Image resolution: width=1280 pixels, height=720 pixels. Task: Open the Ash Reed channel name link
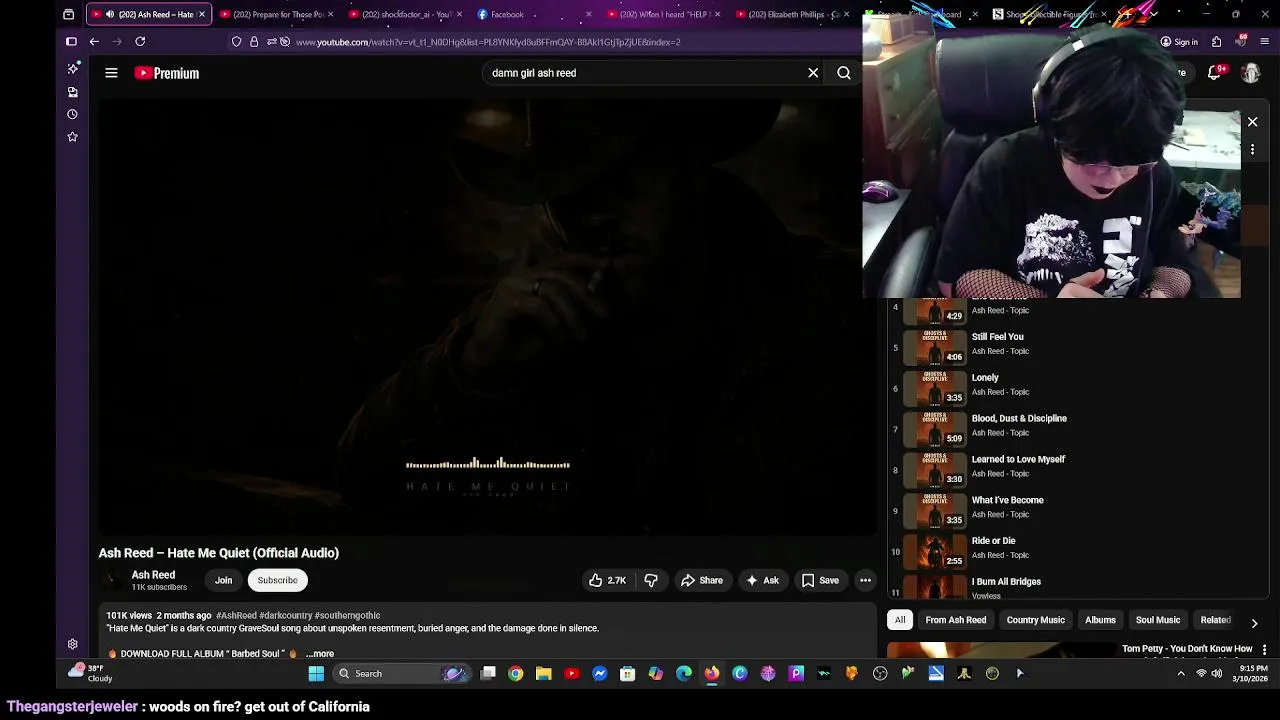(x=153, y=575)
